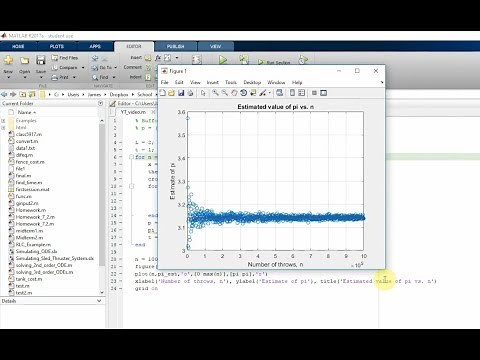
Task: Toggle Edit Plot pointer tool in Figure toolbar
Action: pos(203,93)
